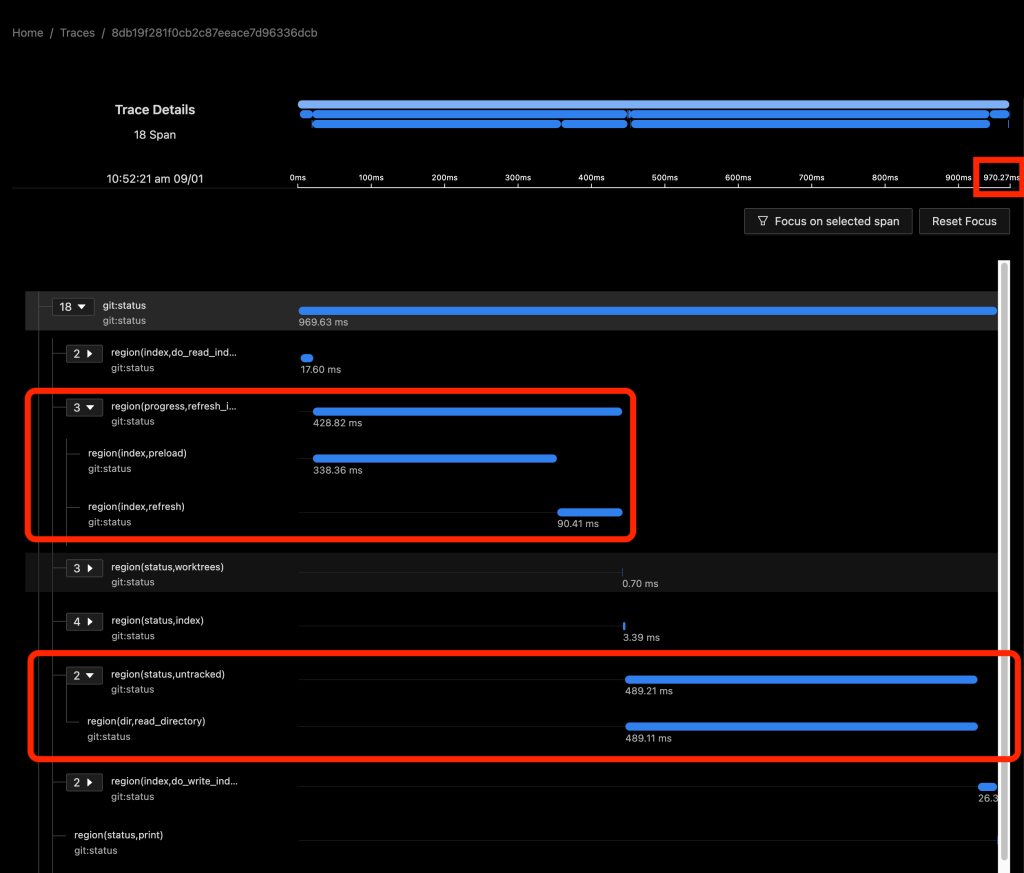
Task: Click the Home breadcrumb link
Action: pos(27,33)
